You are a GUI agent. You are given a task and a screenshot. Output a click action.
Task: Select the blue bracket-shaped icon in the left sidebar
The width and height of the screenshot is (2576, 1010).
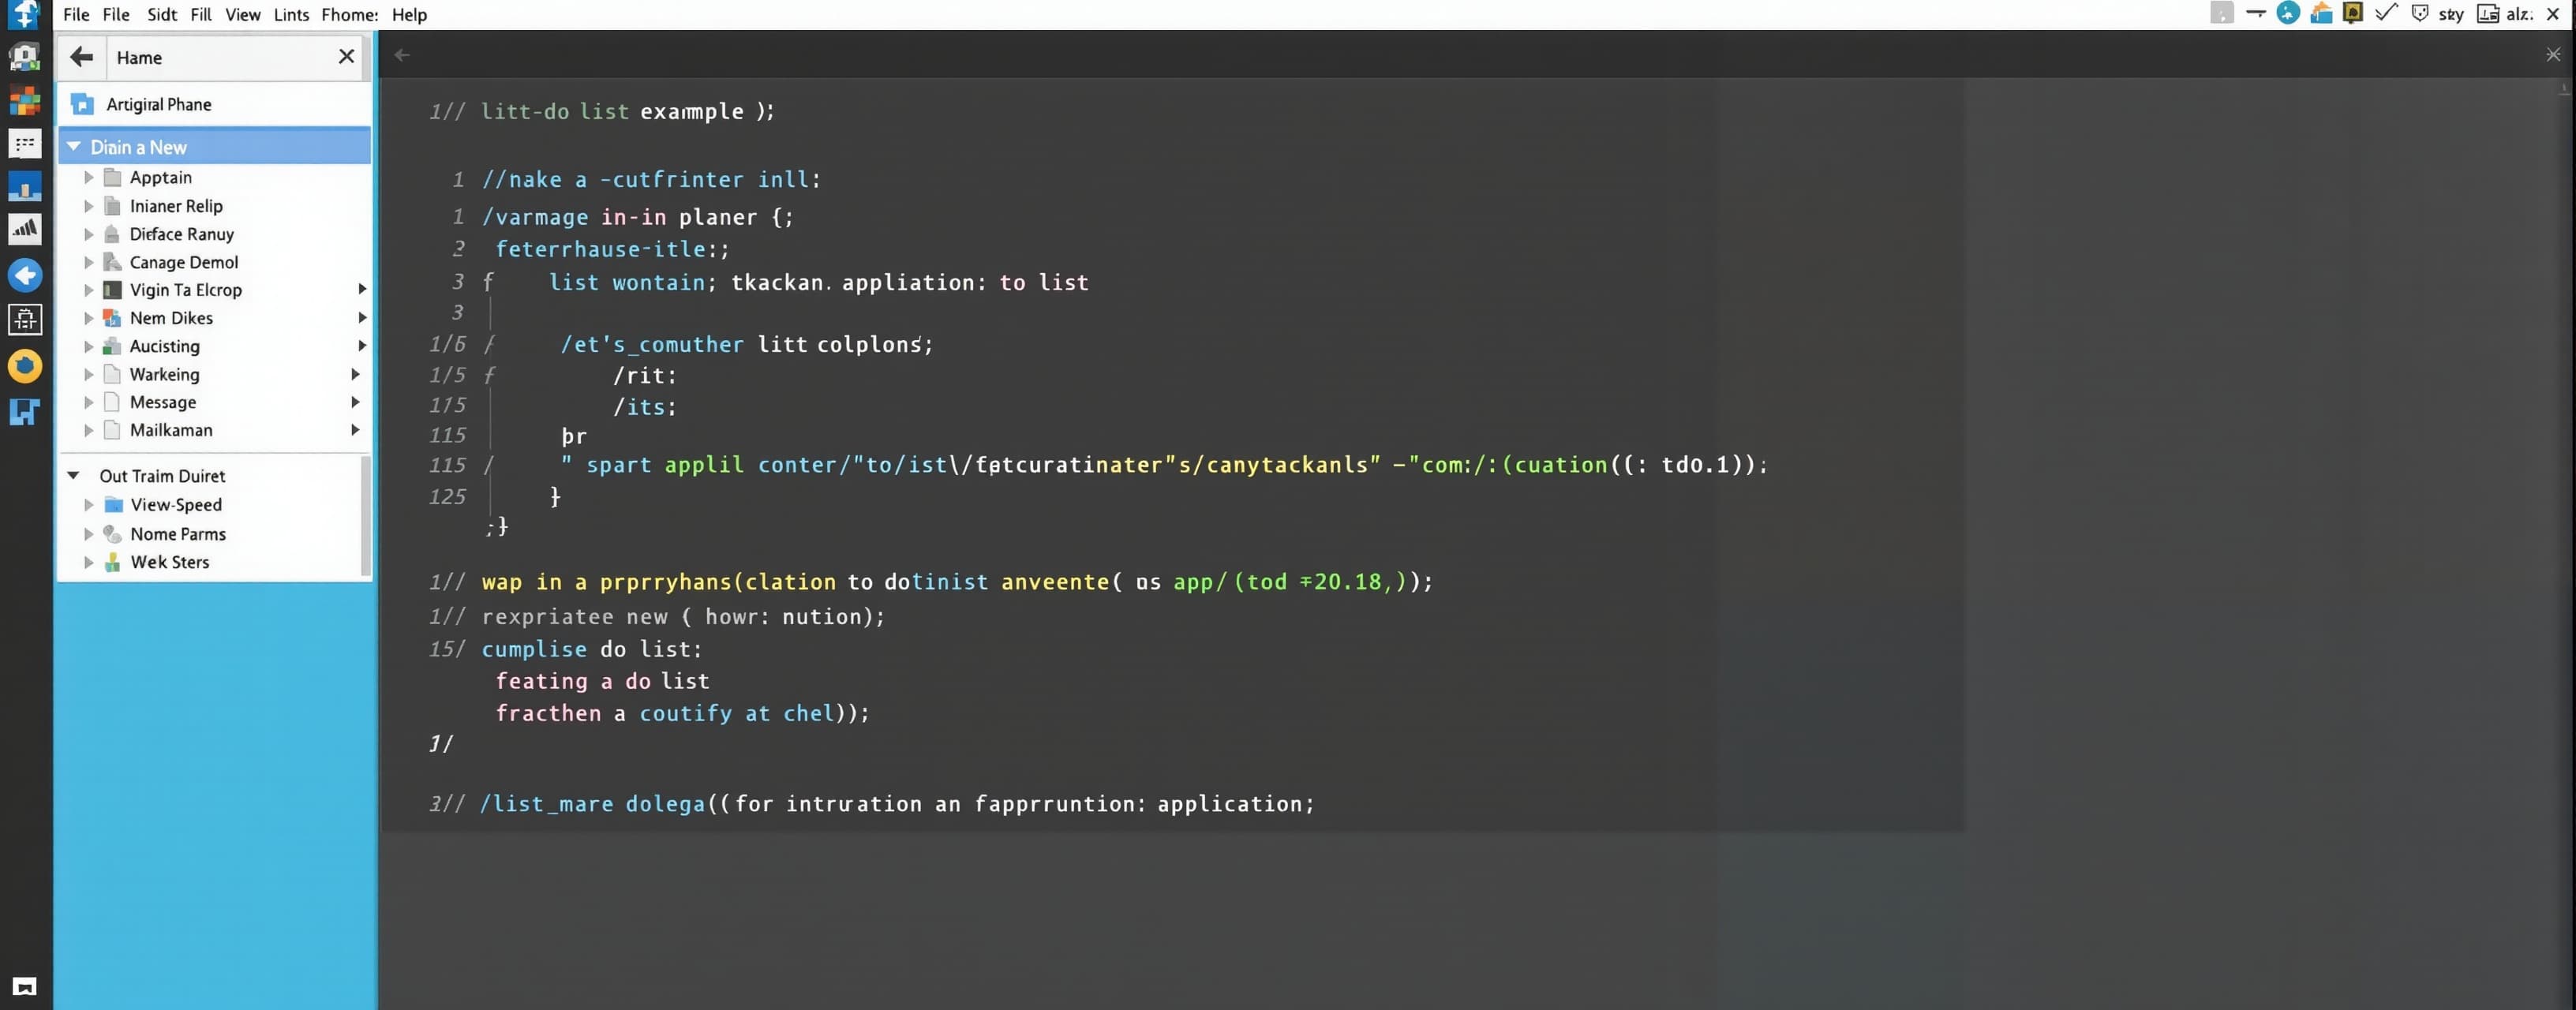(24, 411)
